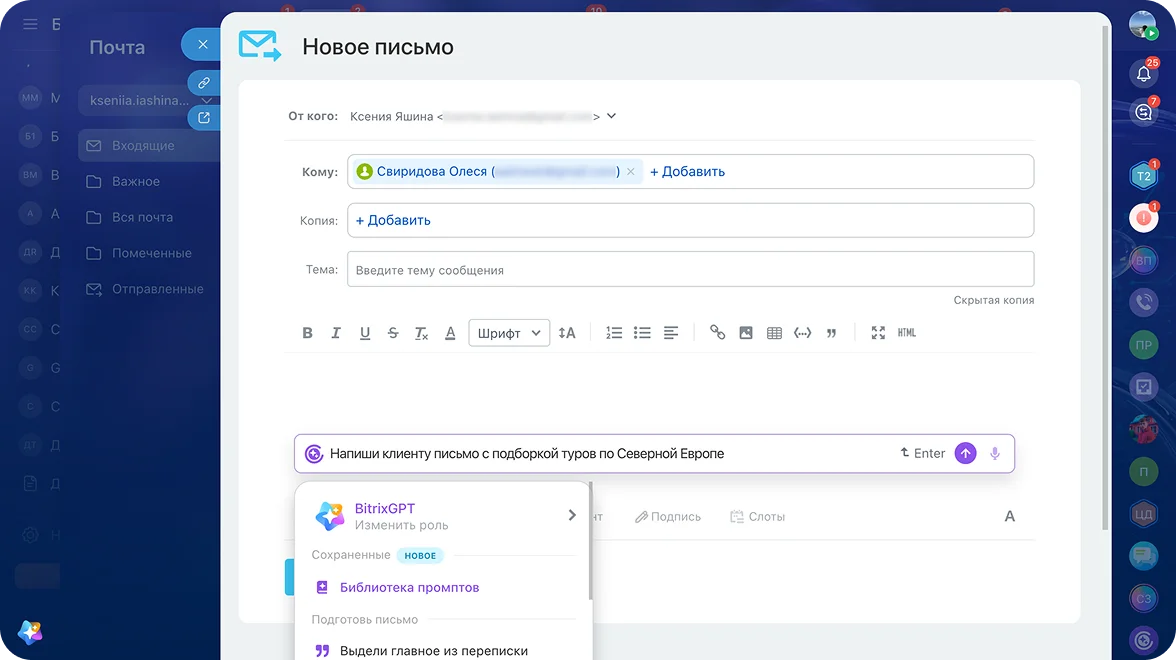The image size is (1176, 660).
Task: Insert a table
Action: [x=775, y=333]
